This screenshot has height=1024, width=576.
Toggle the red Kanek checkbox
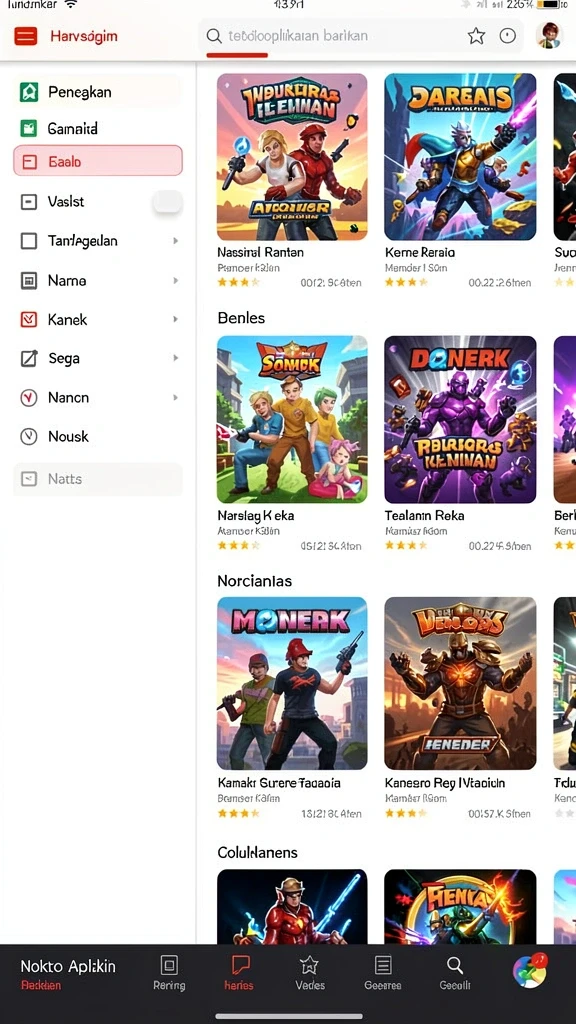pos(29,319)
